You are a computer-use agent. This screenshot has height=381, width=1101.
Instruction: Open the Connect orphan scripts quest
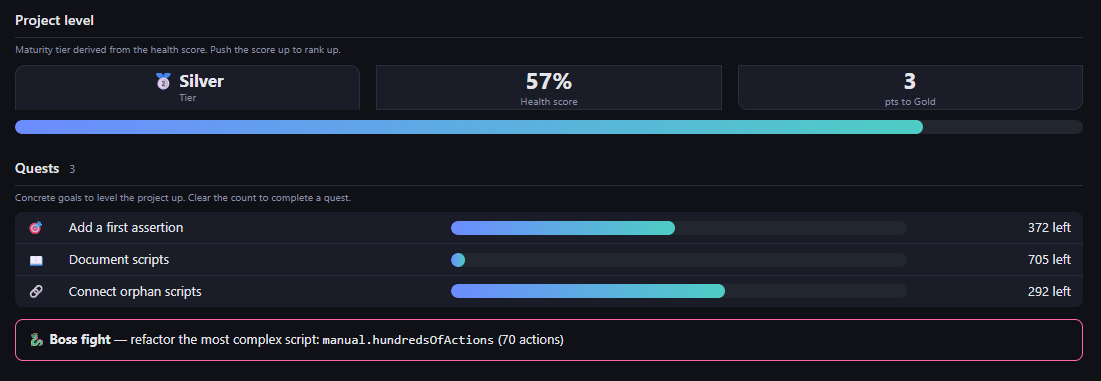[549, 291]
